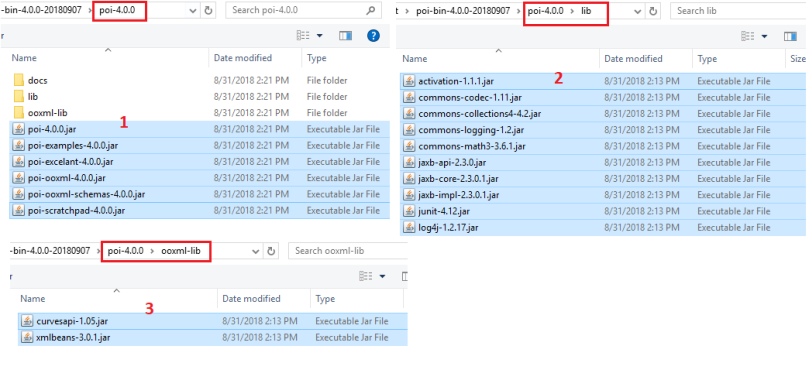Sort poi-4.0.0 window by Name column
Viewport: 809px width, 370px height.
click(x=24, y=58)
